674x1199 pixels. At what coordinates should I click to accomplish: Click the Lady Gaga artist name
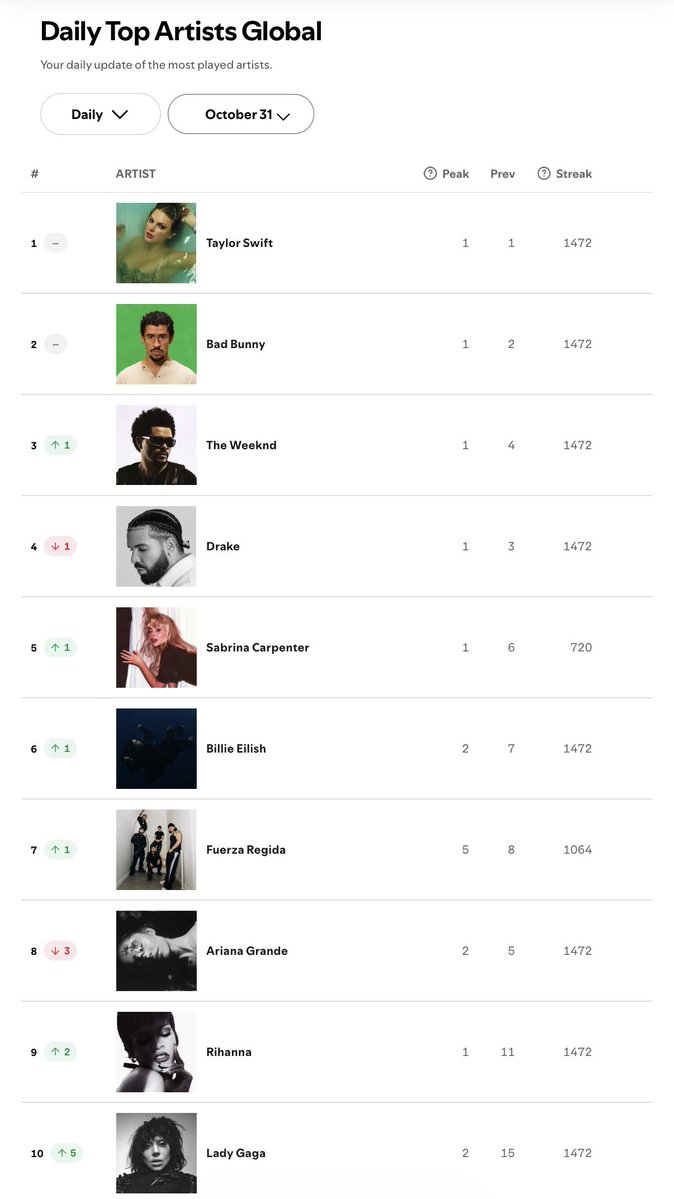(236, 1153)
